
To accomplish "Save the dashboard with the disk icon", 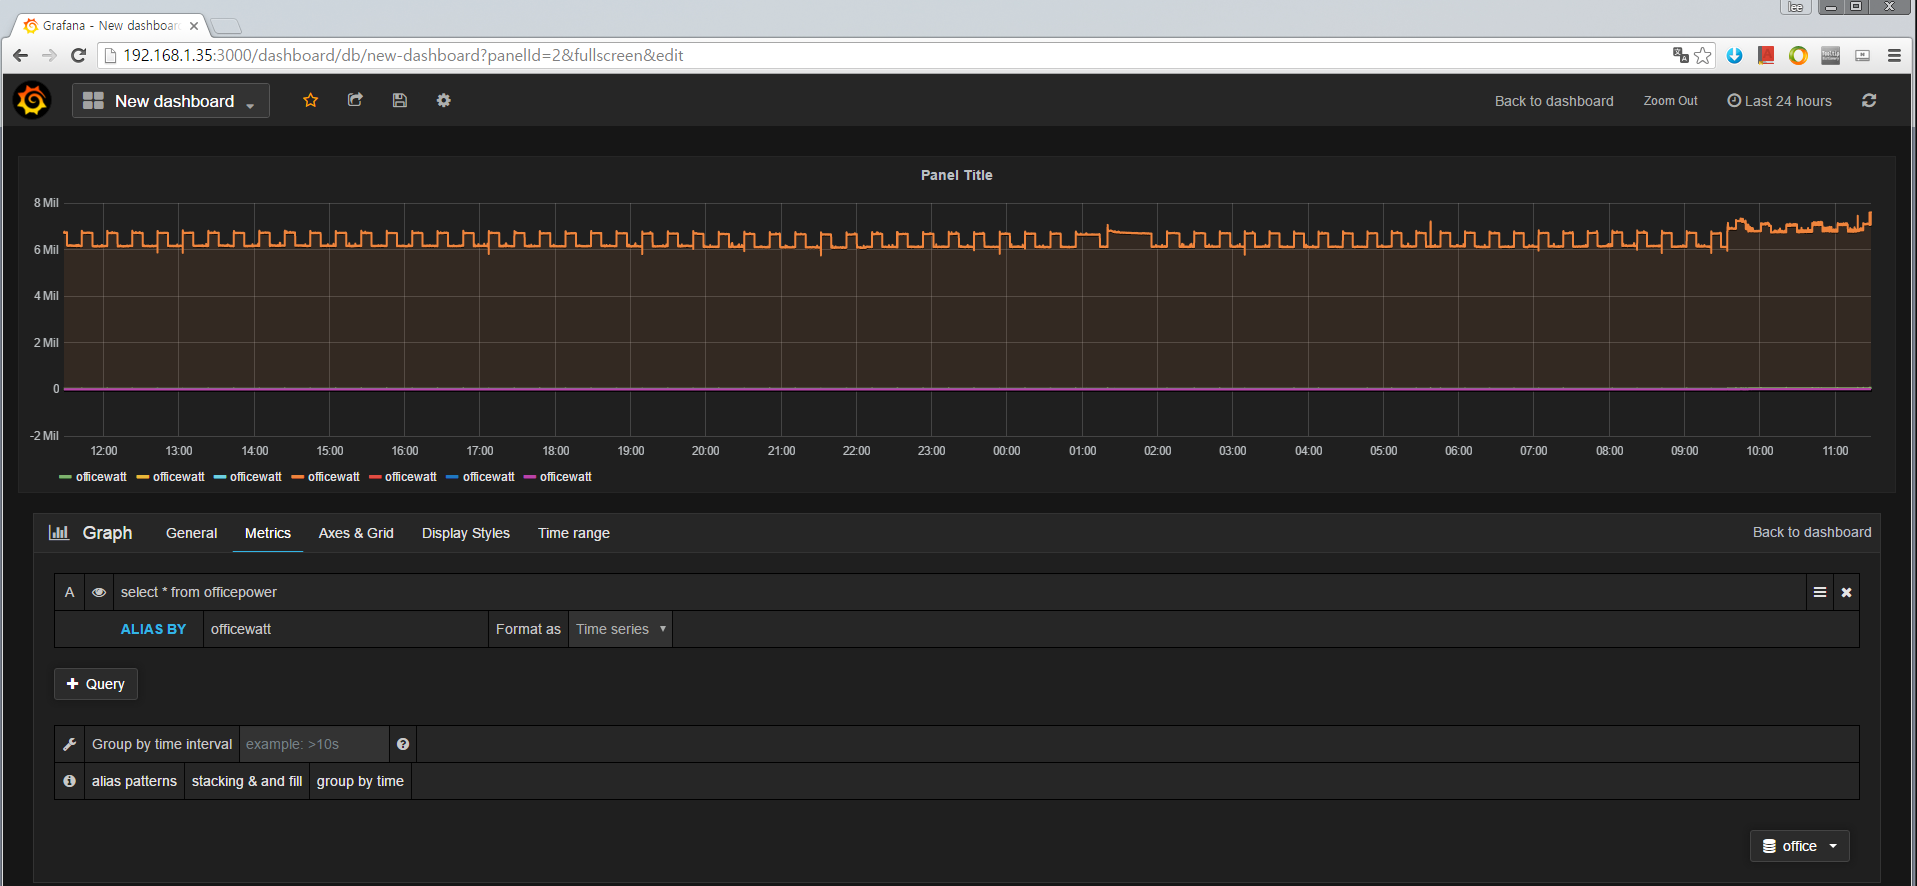I will pos(400,100).
